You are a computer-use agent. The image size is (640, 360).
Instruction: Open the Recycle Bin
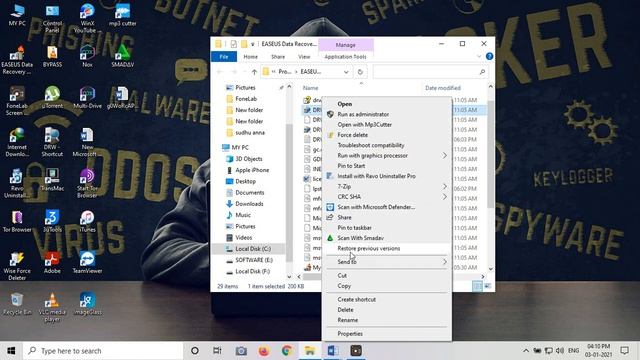point(17,304)
